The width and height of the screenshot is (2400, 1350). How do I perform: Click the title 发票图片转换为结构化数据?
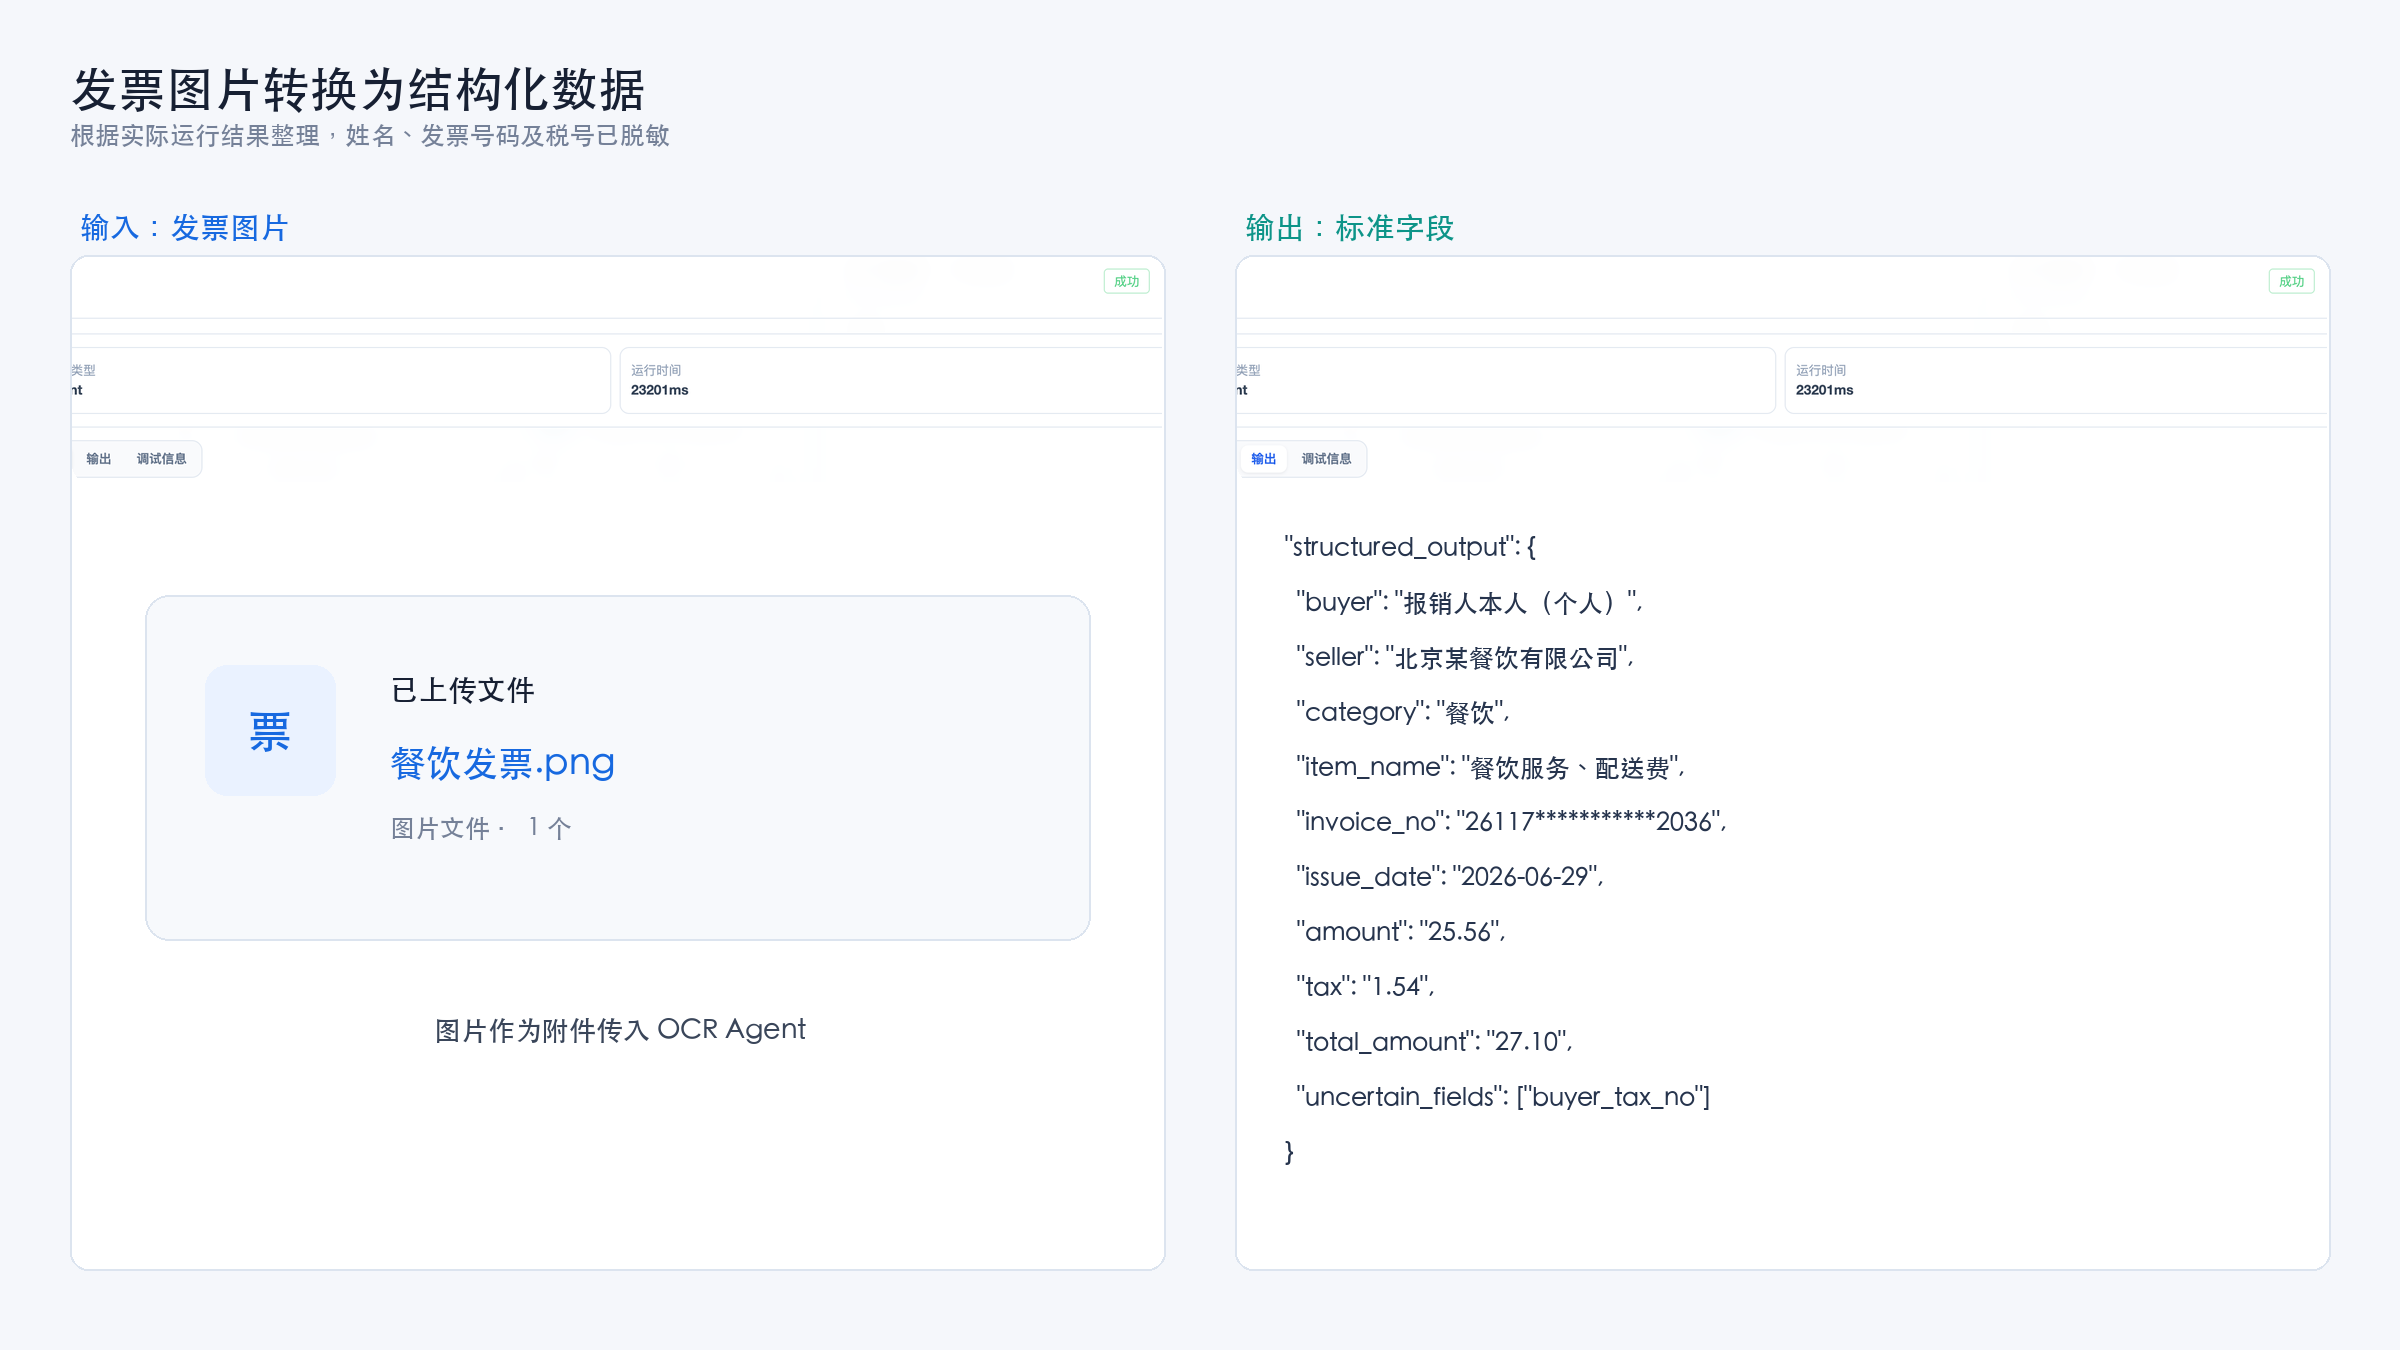[x=358, y=90]
